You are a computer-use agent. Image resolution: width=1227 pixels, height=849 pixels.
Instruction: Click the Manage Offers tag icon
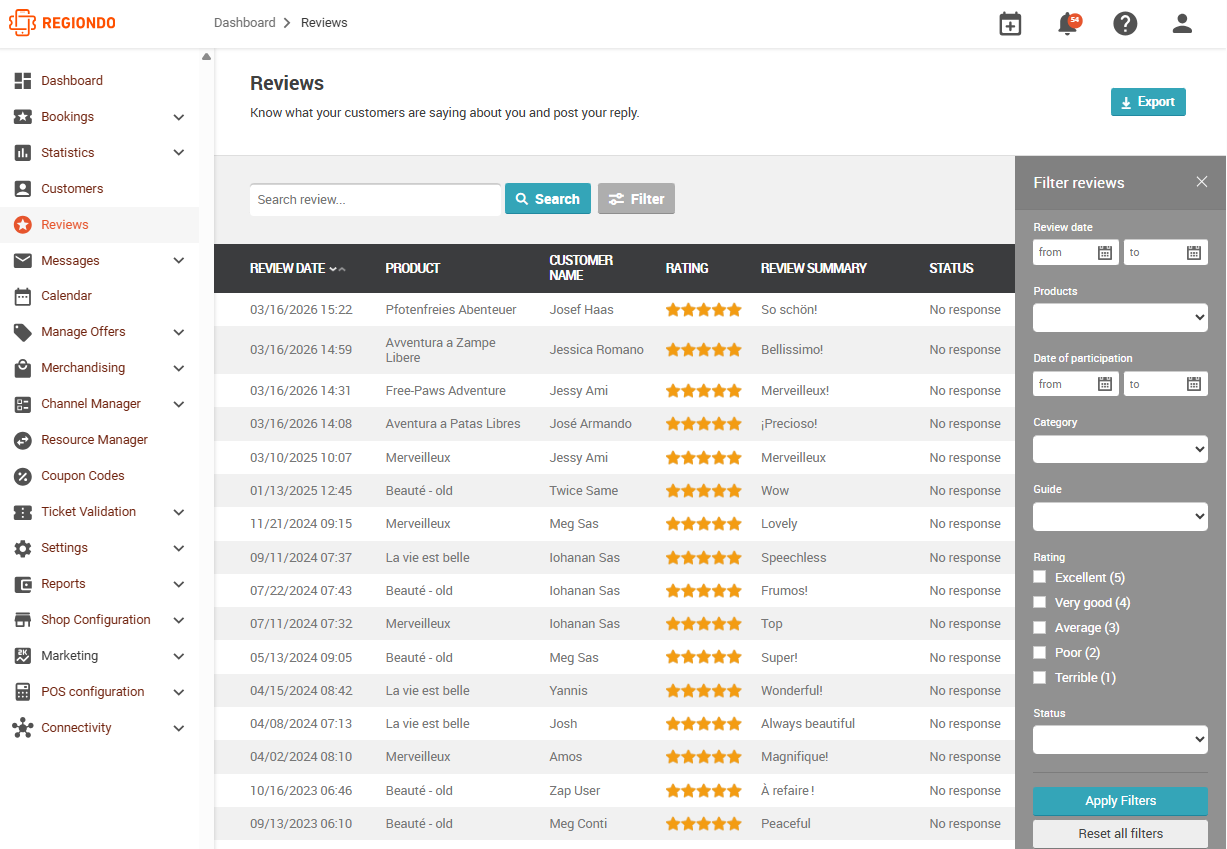(x=23, y=332)
